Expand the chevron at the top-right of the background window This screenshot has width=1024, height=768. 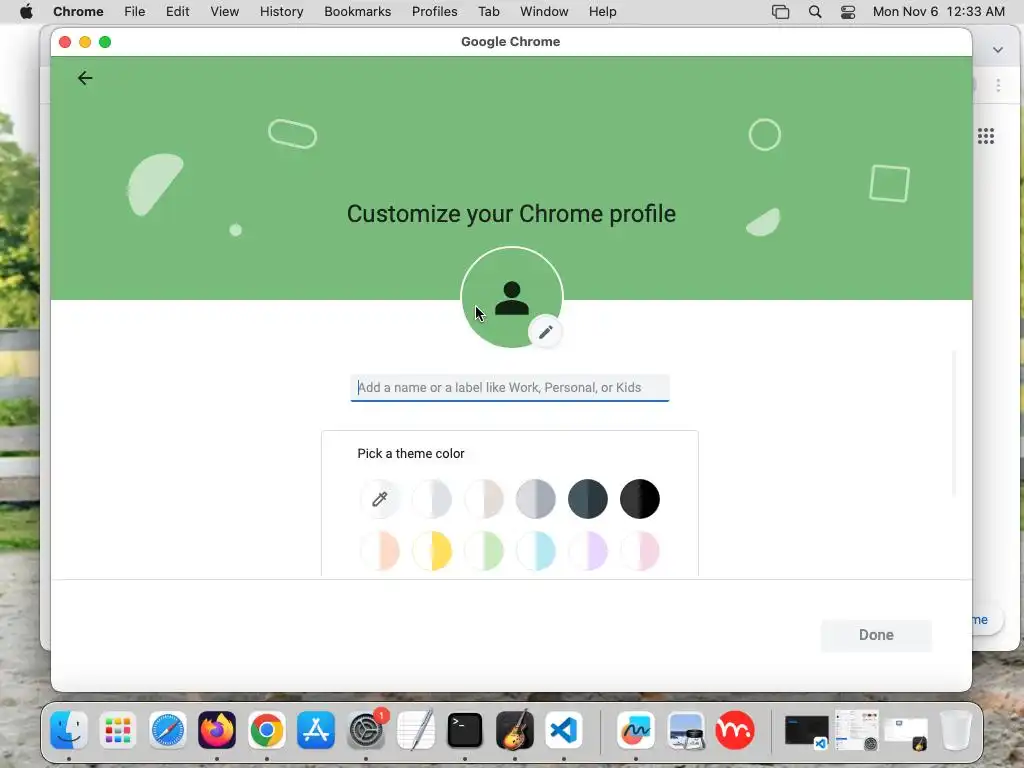(998, 50)
